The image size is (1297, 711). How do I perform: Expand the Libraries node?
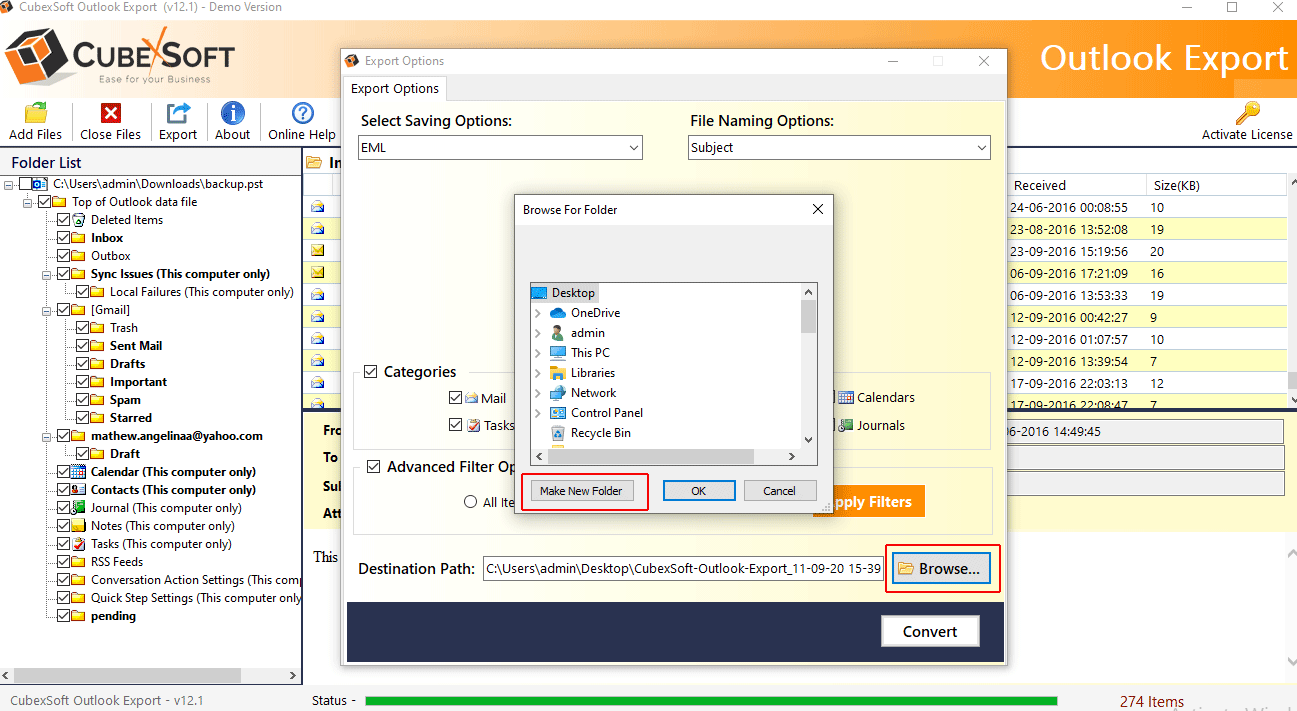pyautogui.click(x=538, y=373)
